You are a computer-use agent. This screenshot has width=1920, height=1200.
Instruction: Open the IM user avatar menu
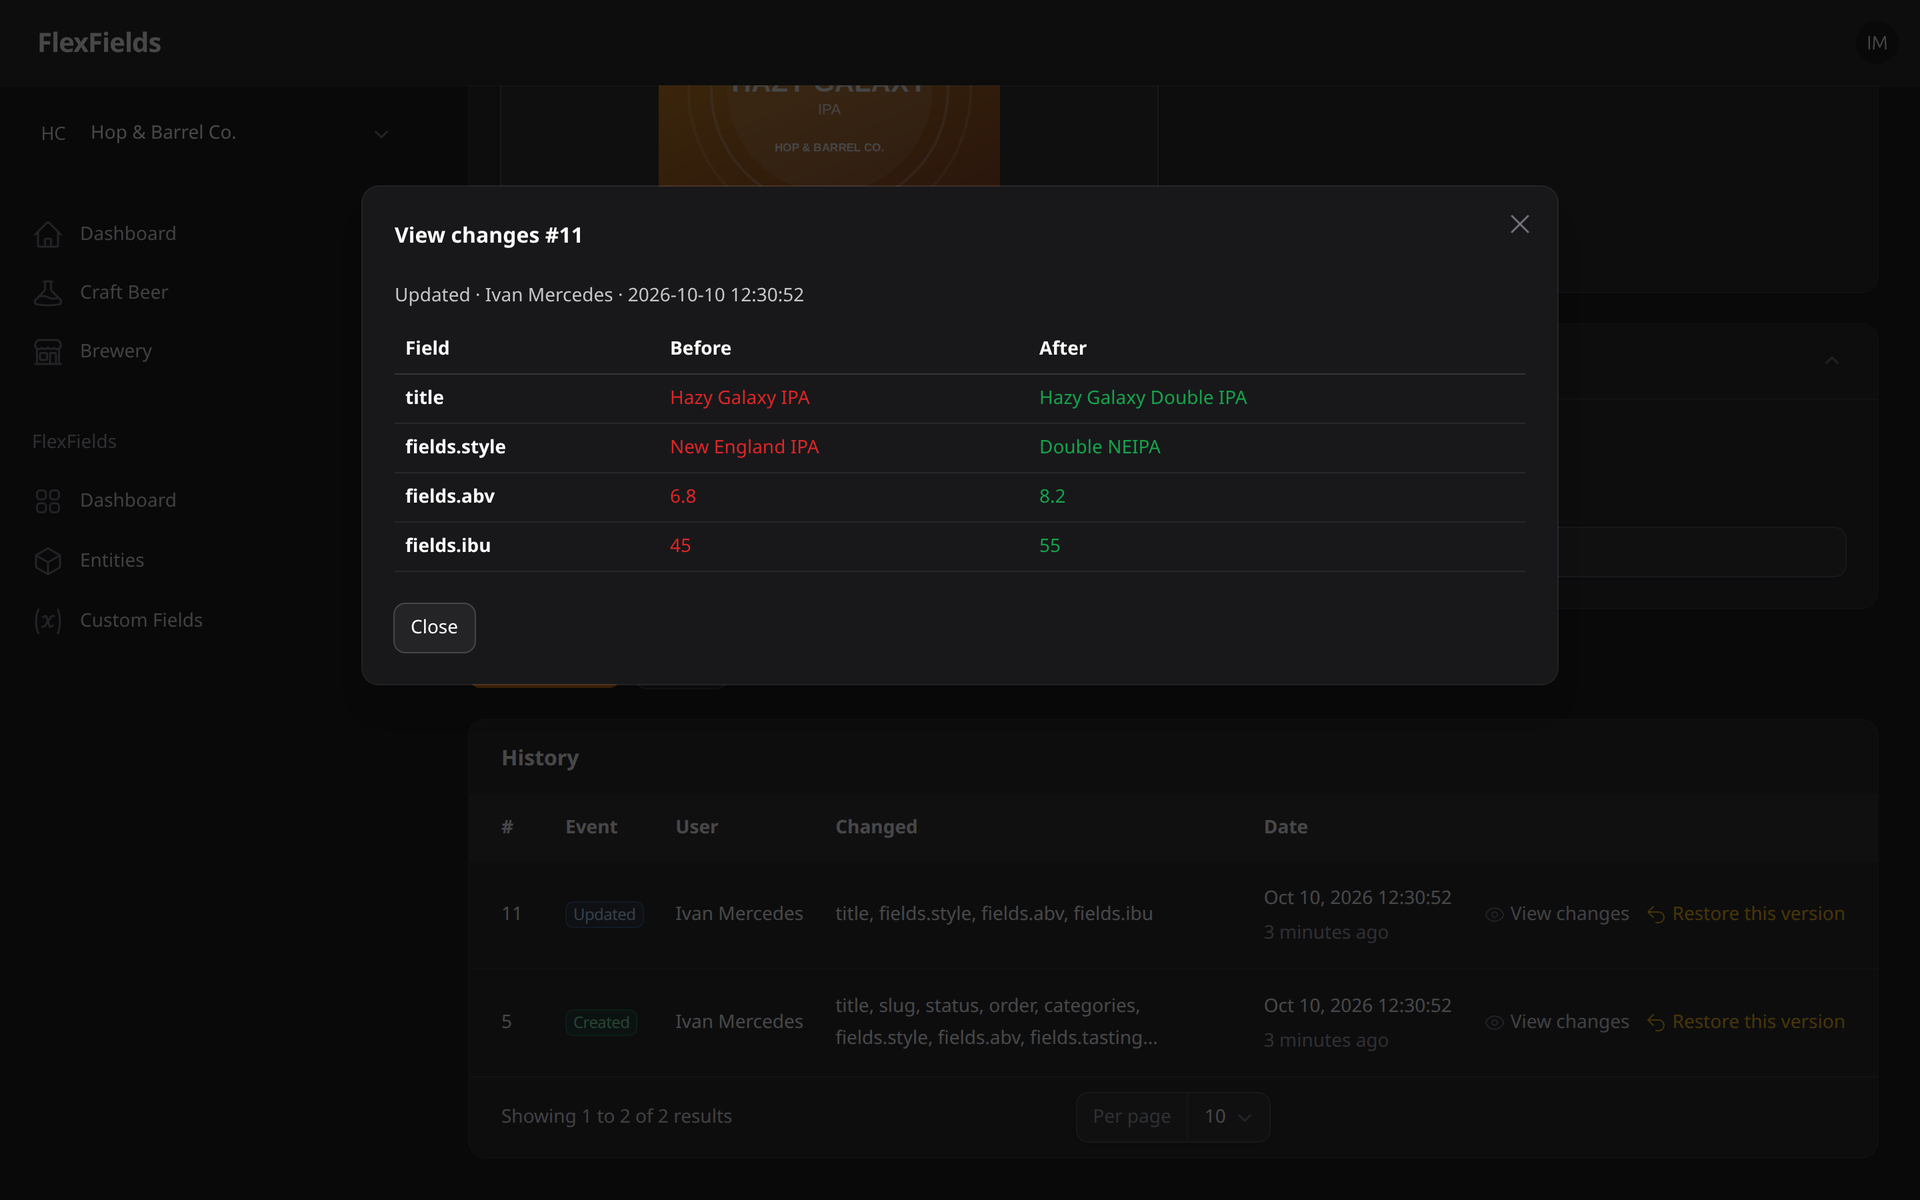click(1876, 43)
